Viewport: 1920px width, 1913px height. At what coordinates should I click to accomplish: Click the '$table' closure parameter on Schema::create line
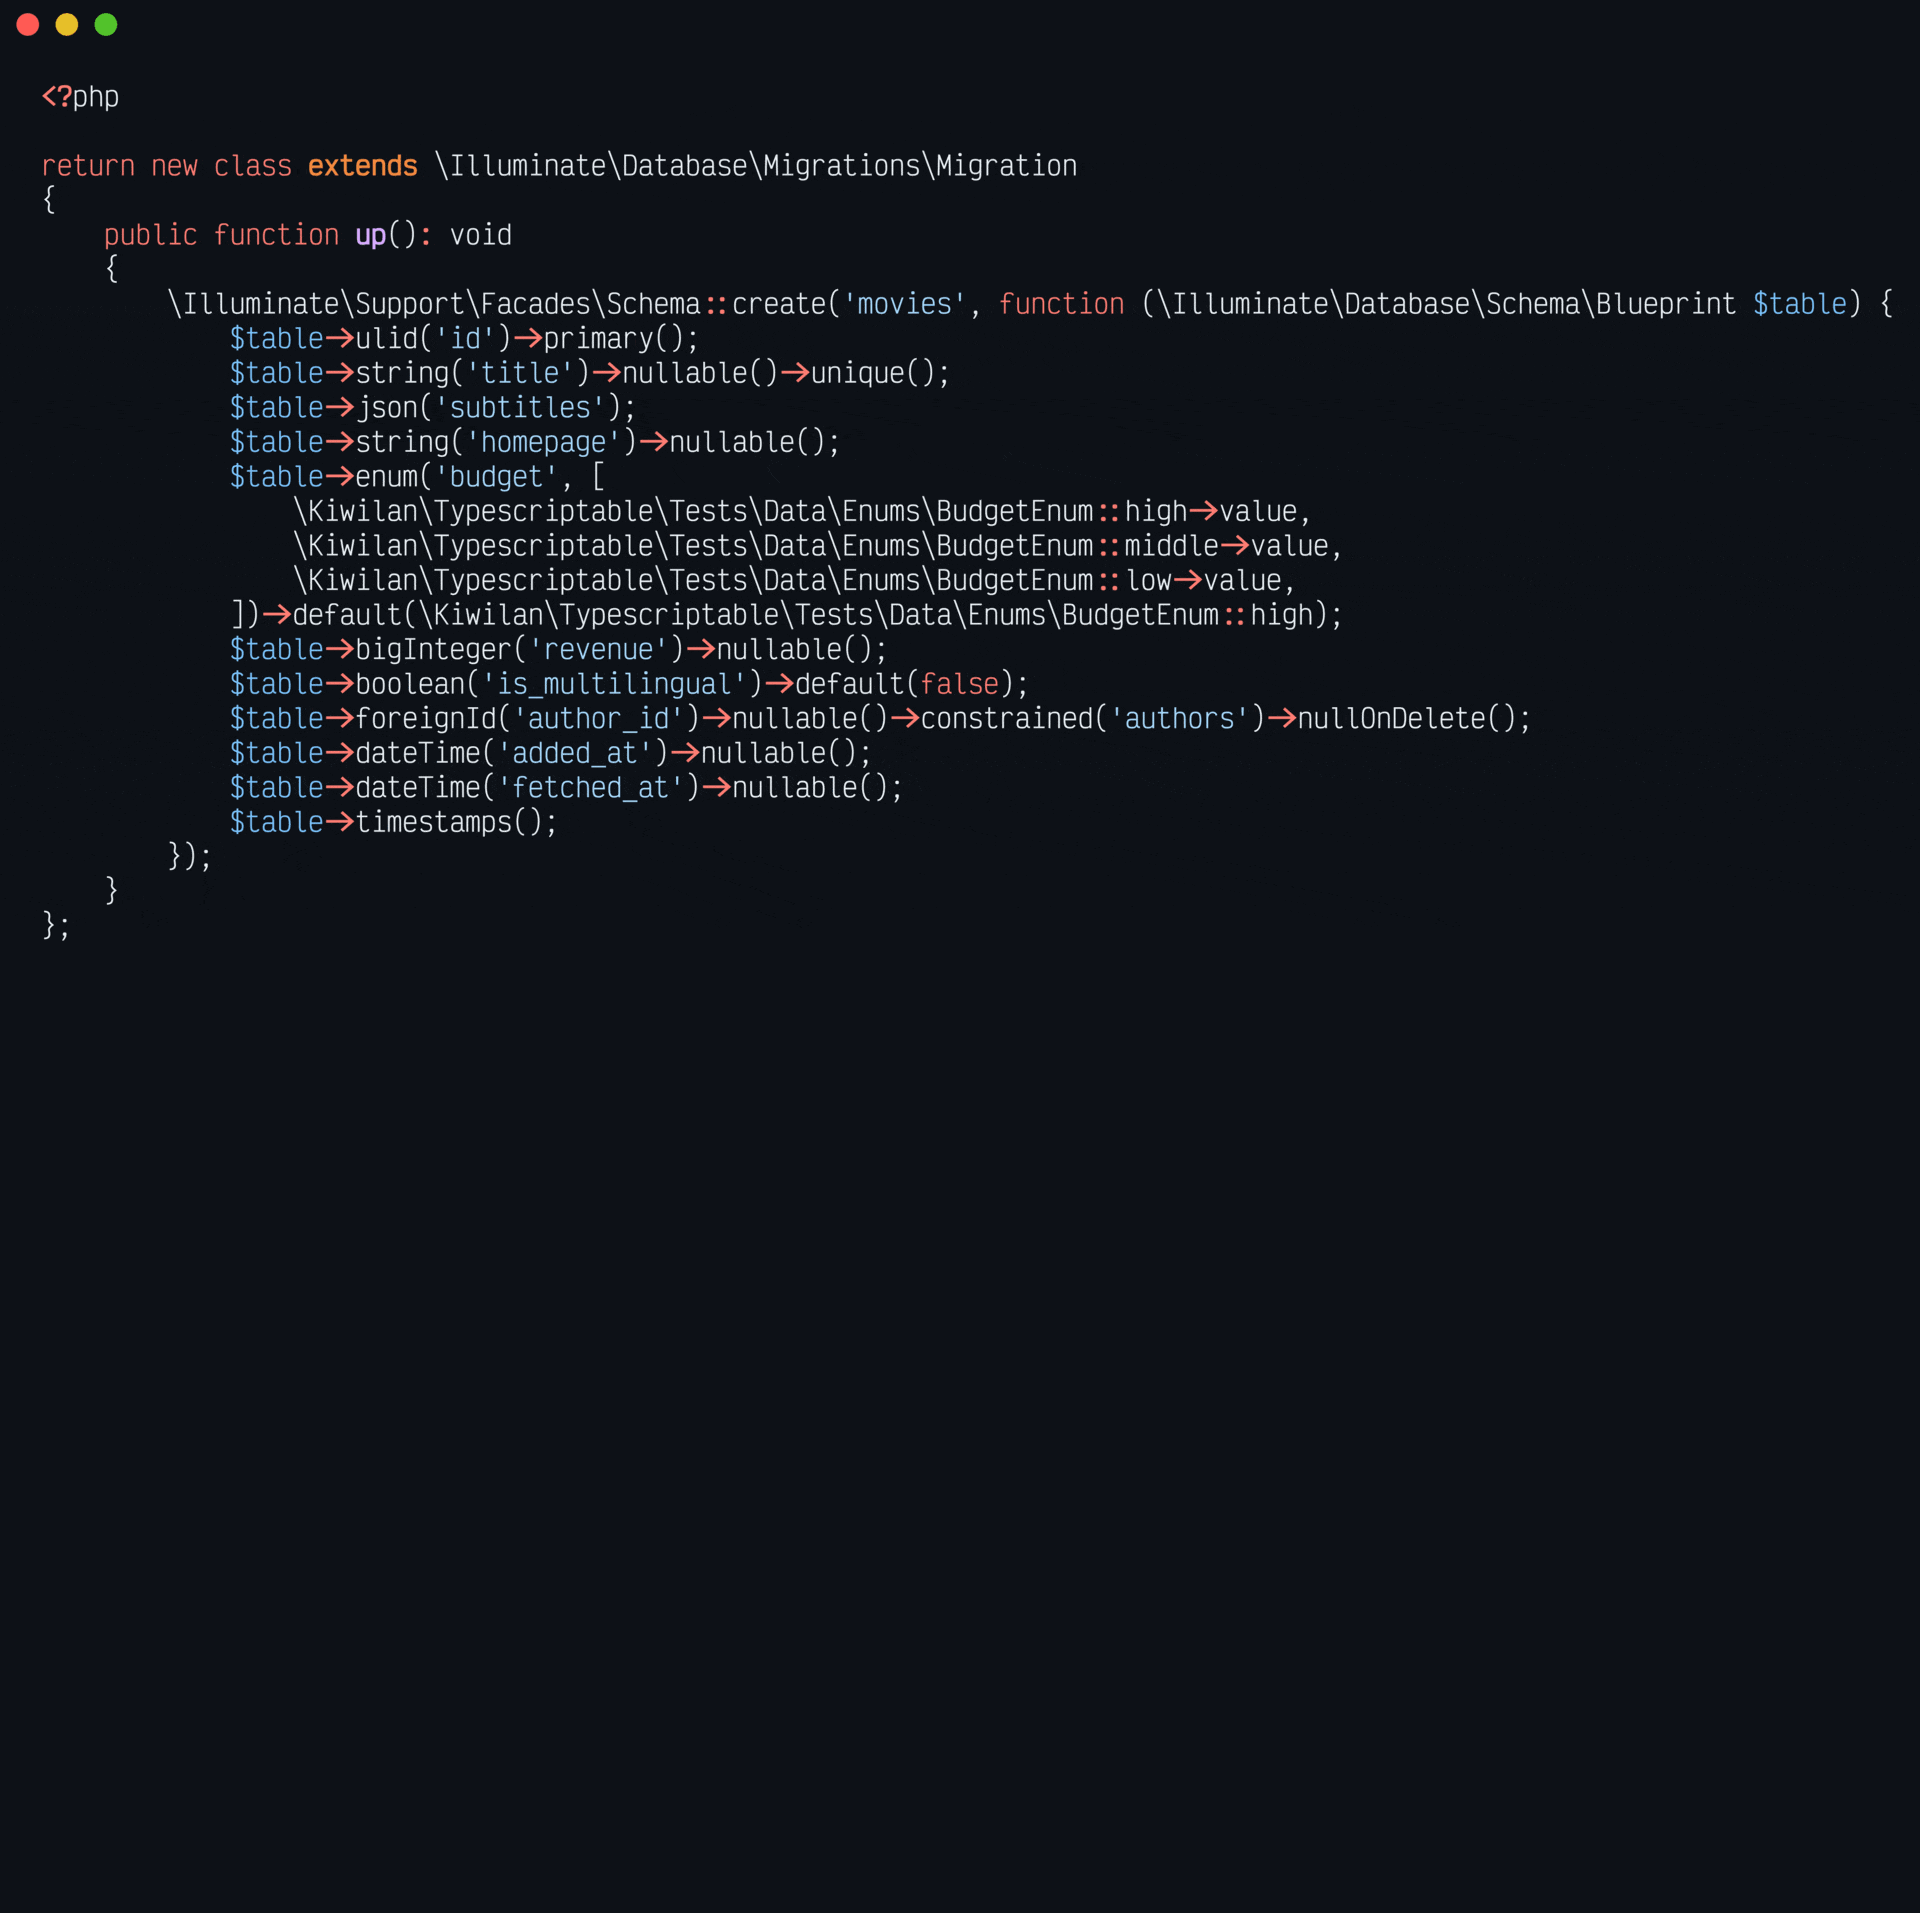click(1800, 304)
